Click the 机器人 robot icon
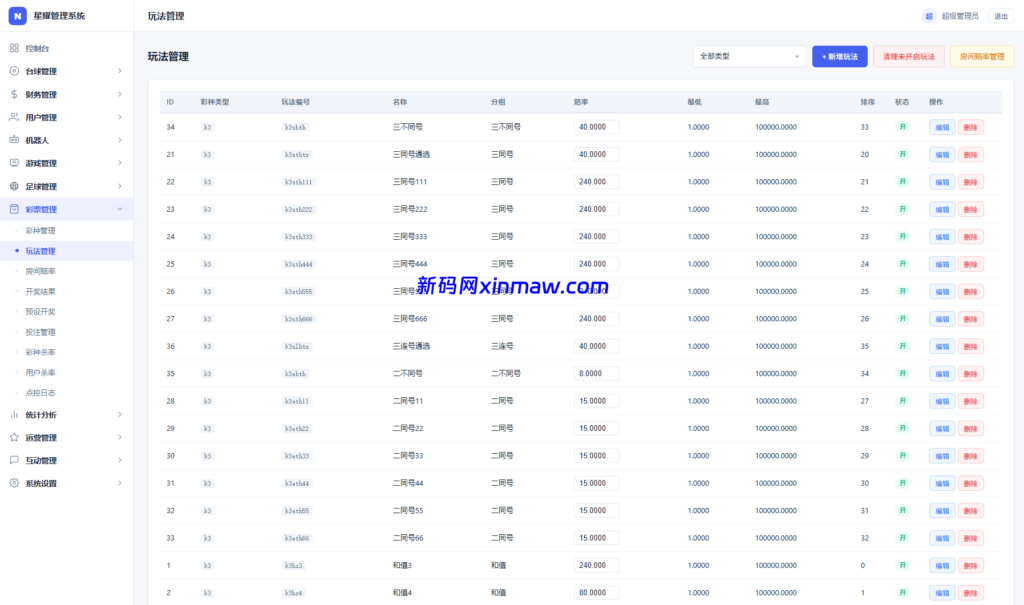 click(14, 140)
